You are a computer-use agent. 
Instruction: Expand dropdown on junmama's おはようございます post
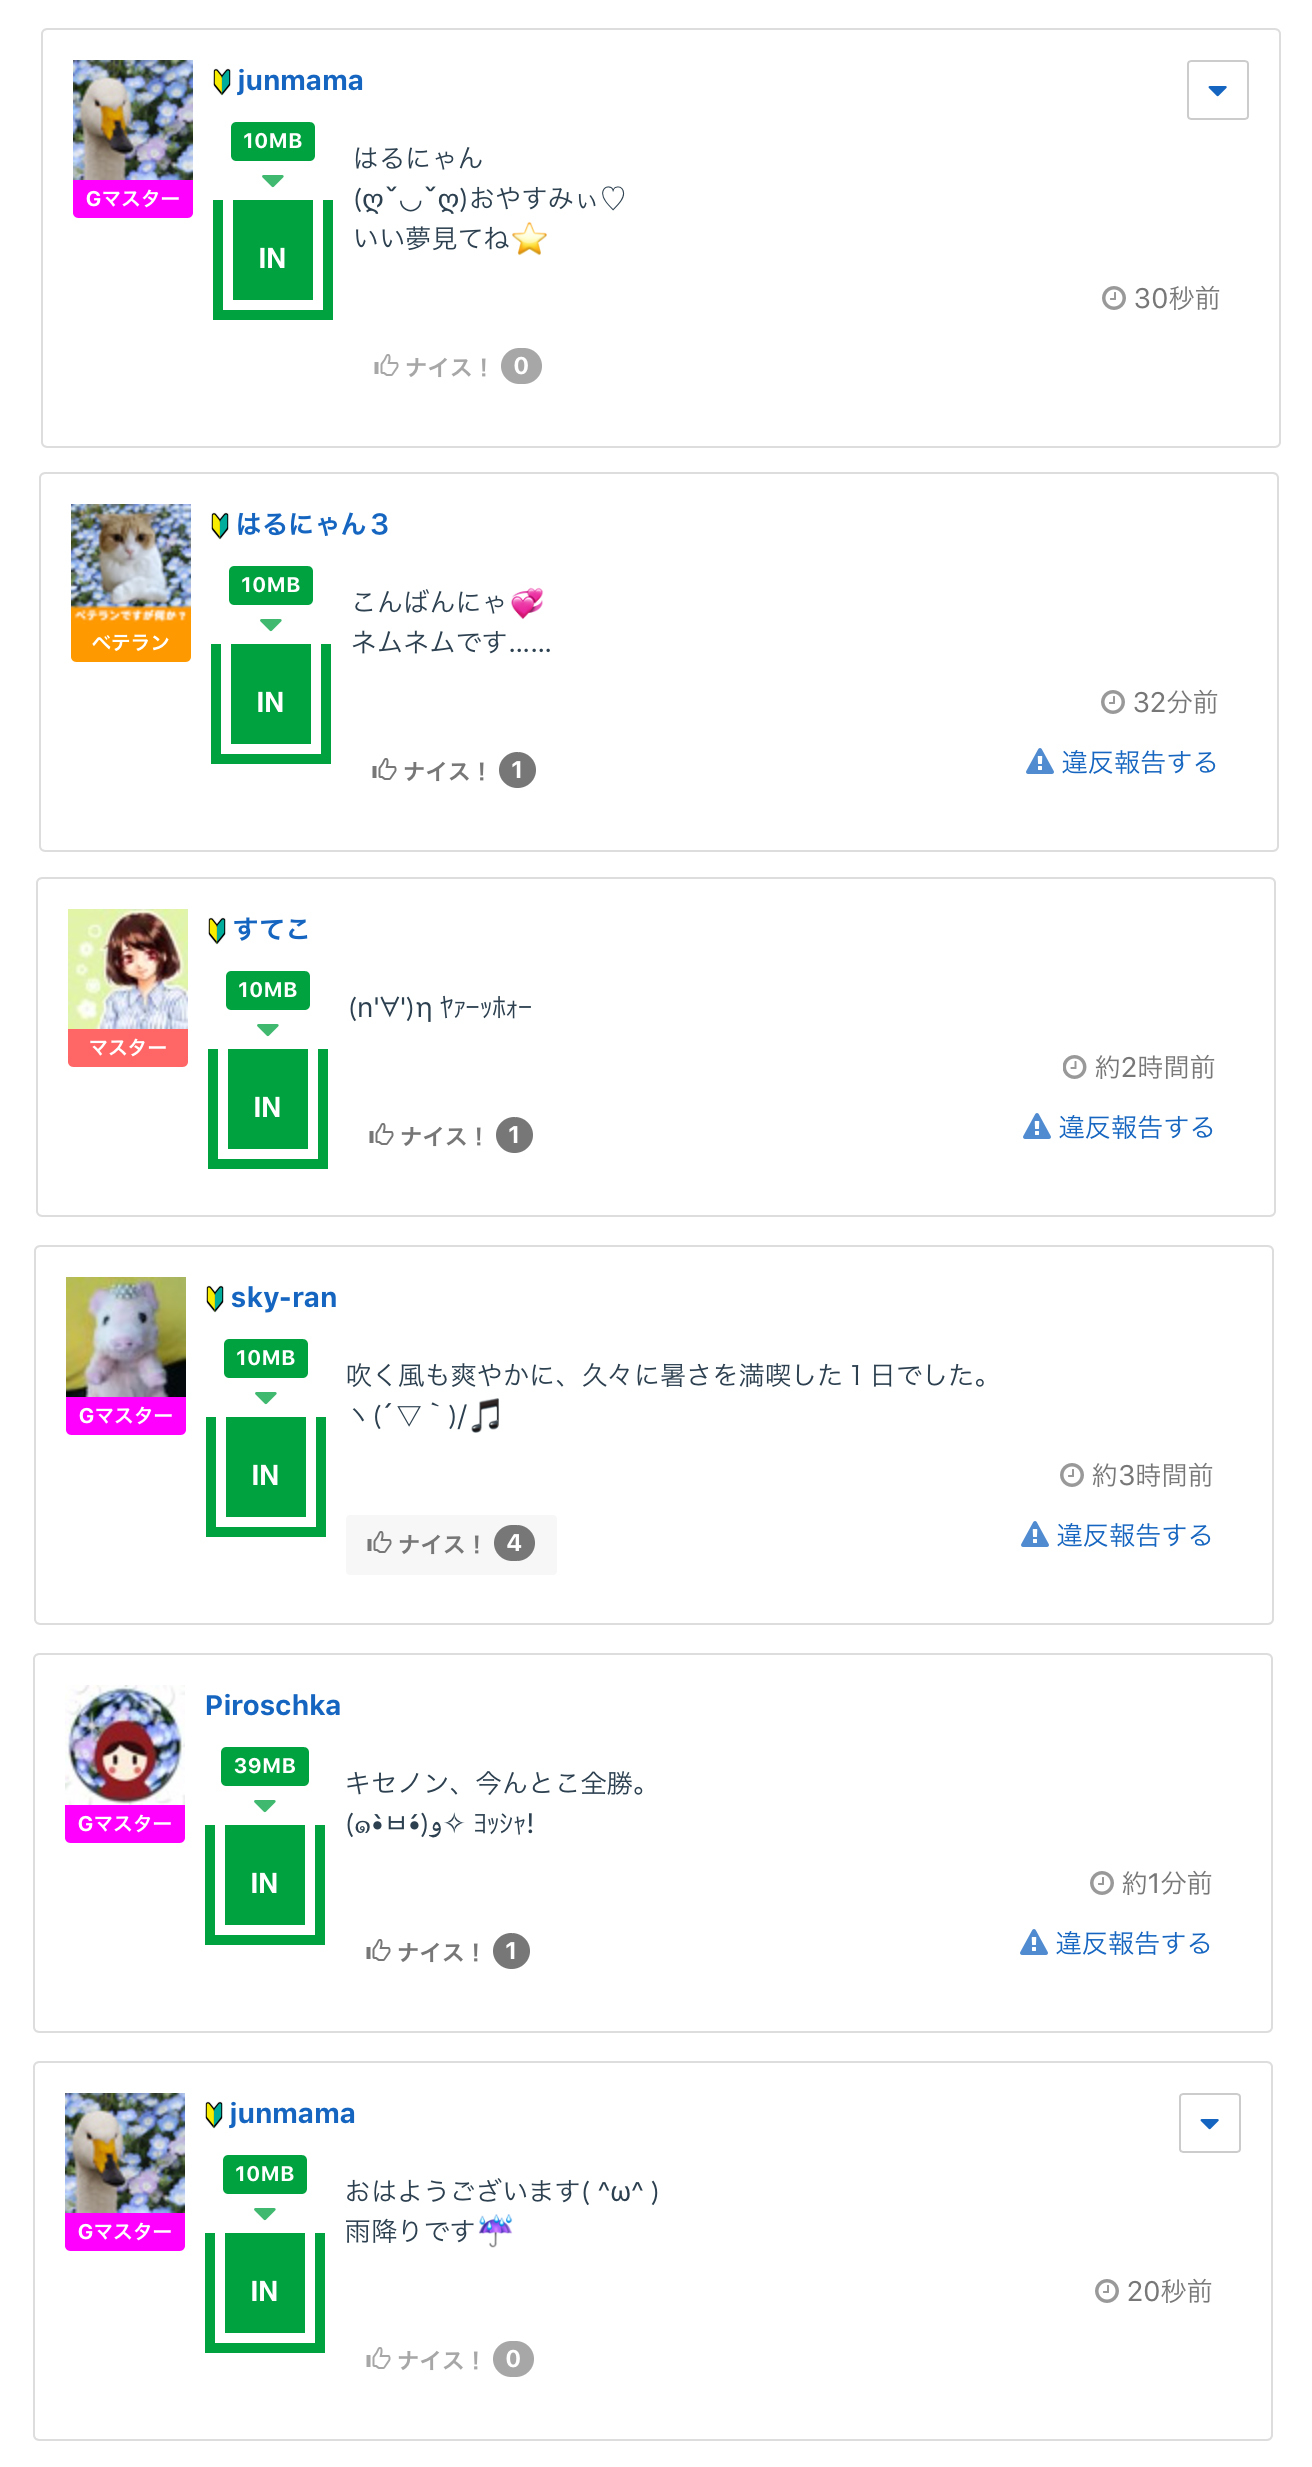1209,2123
